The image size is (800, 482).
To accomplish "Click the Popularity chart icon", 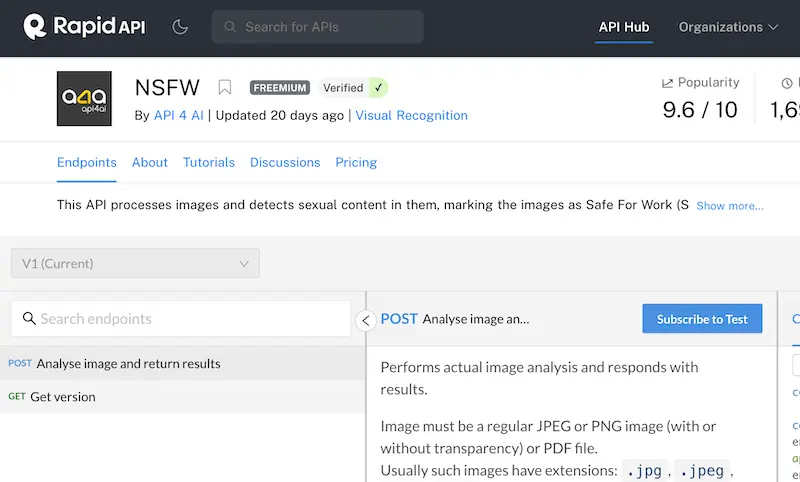I will (667, 83).
